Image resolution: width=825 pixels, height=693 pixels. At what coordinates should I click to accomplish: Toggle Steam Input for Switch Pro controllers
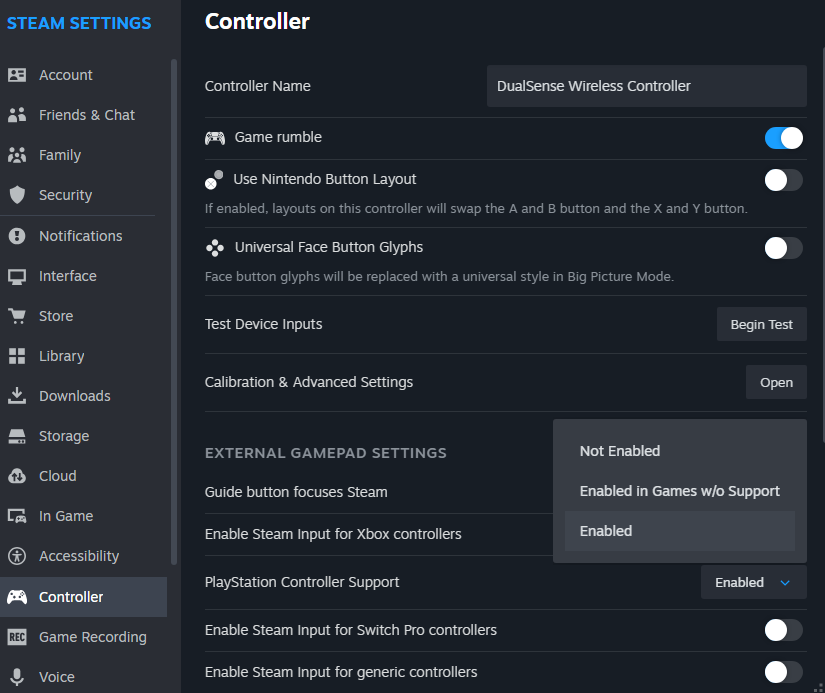[x=783, y=630]
